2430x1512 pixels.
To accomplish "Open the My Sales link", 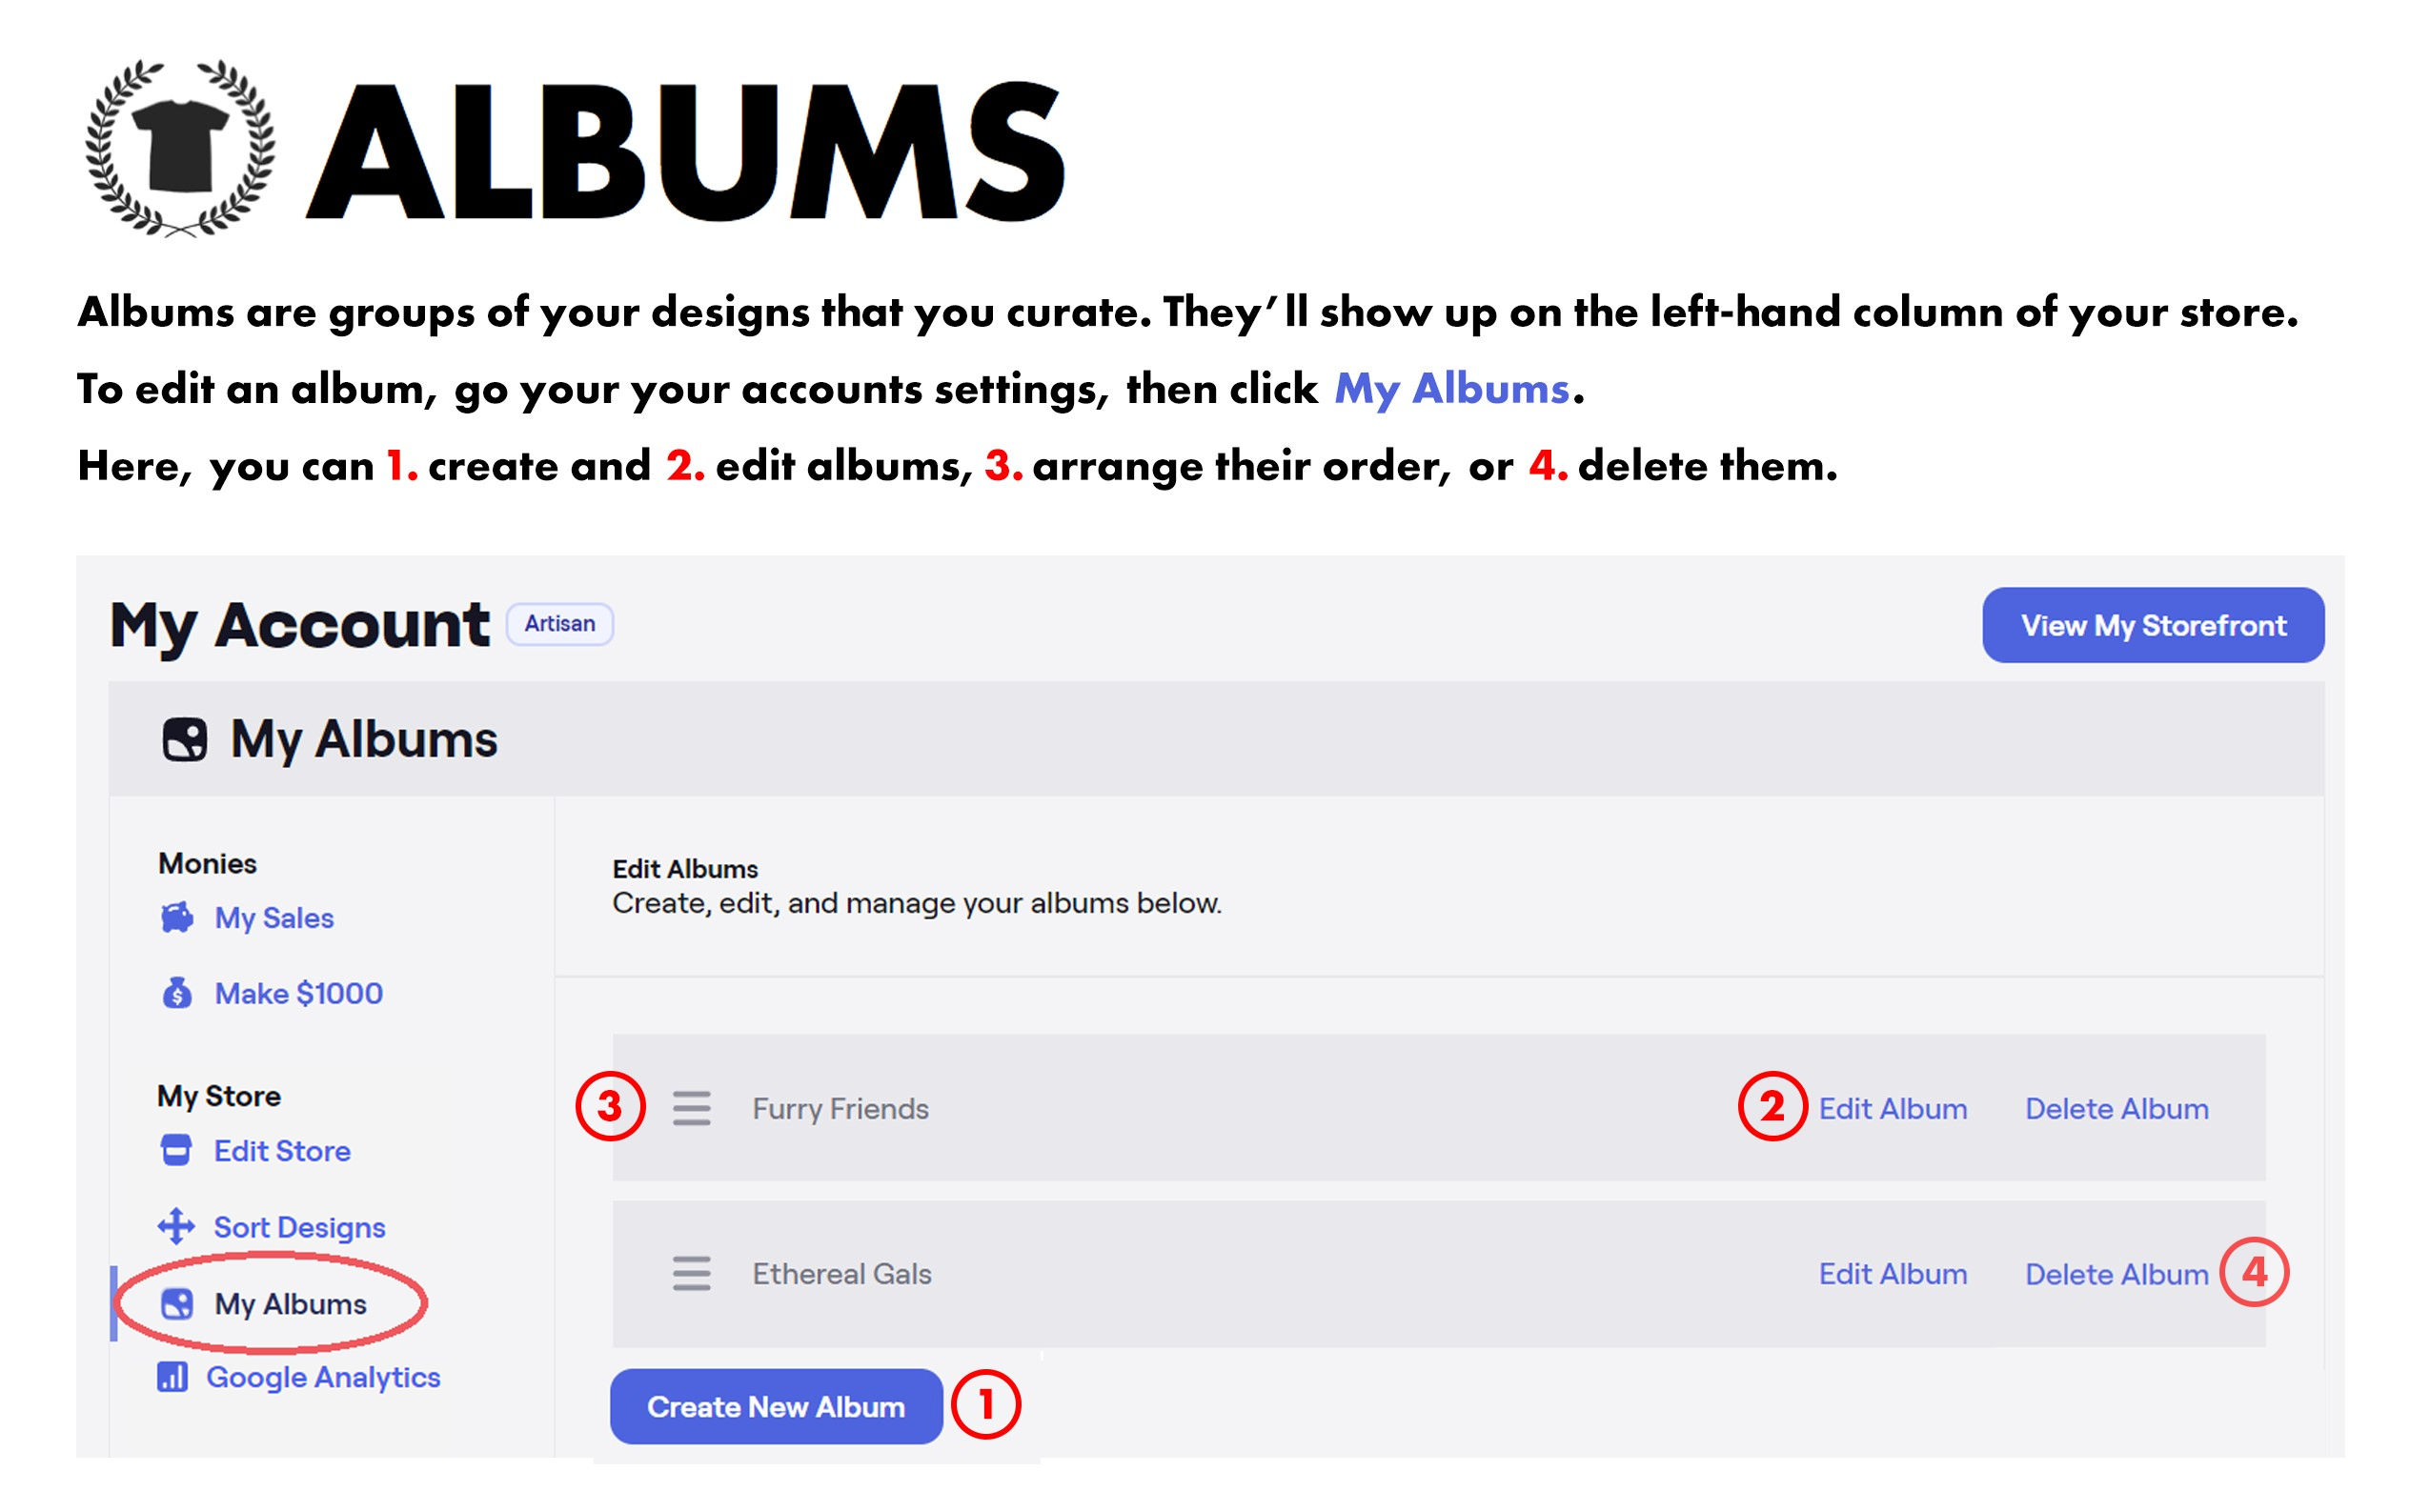I will [274, 918].
